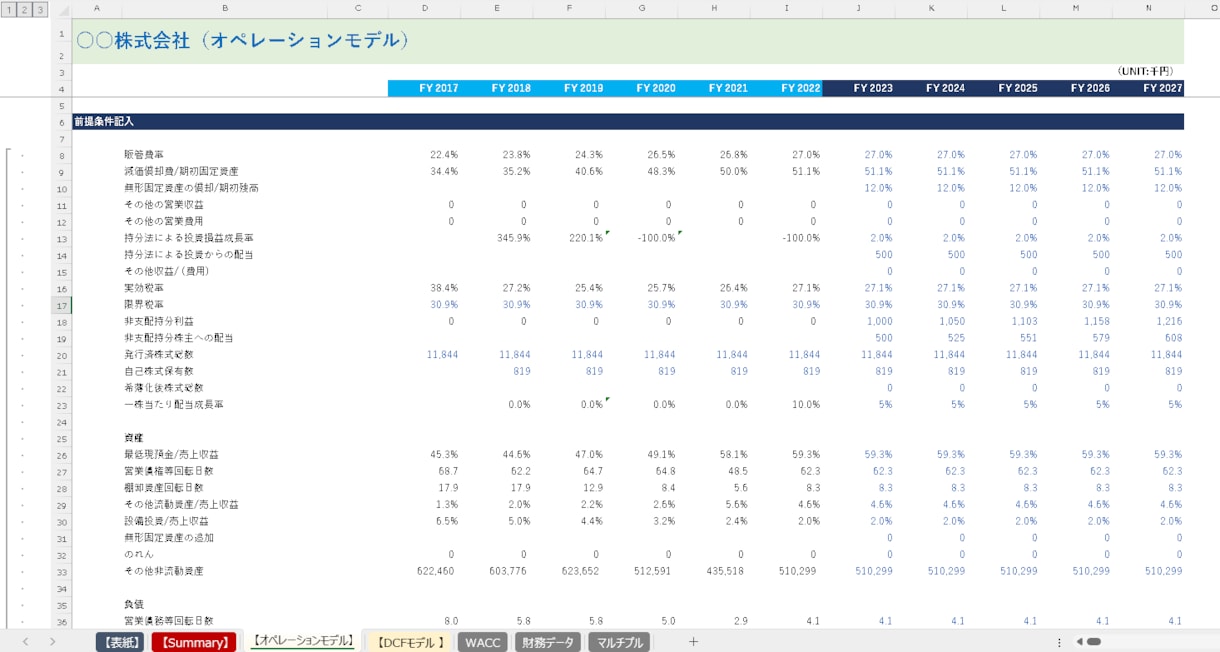
Task: Click the 220.1% cell in FY 2019
Action: pyautogui.click(x=585, y=238)
